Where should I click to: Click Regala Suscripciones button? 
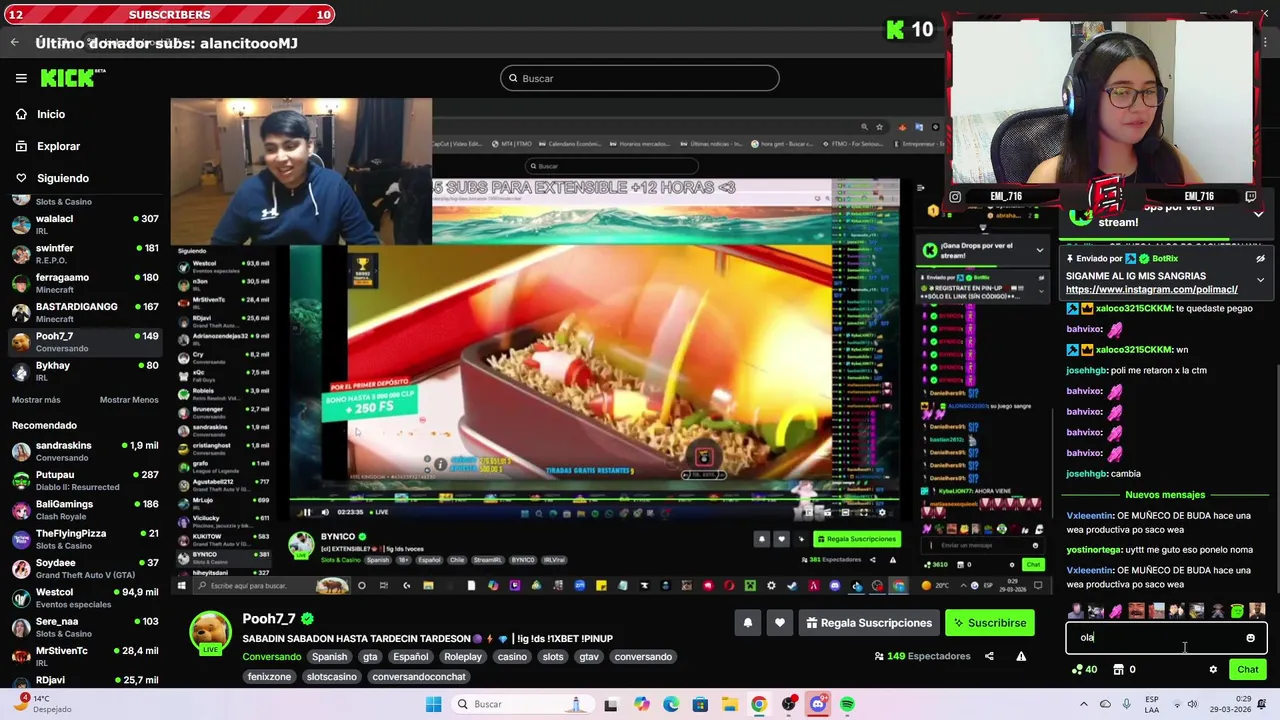pos(869,623)
